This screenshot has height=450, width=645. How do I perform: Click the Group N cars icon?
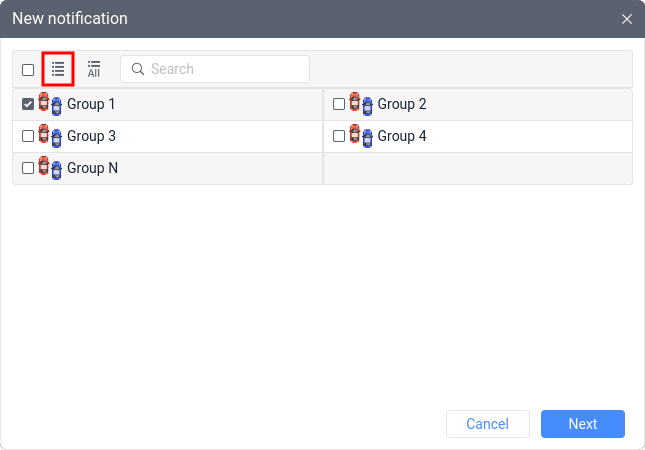[50, 168]
